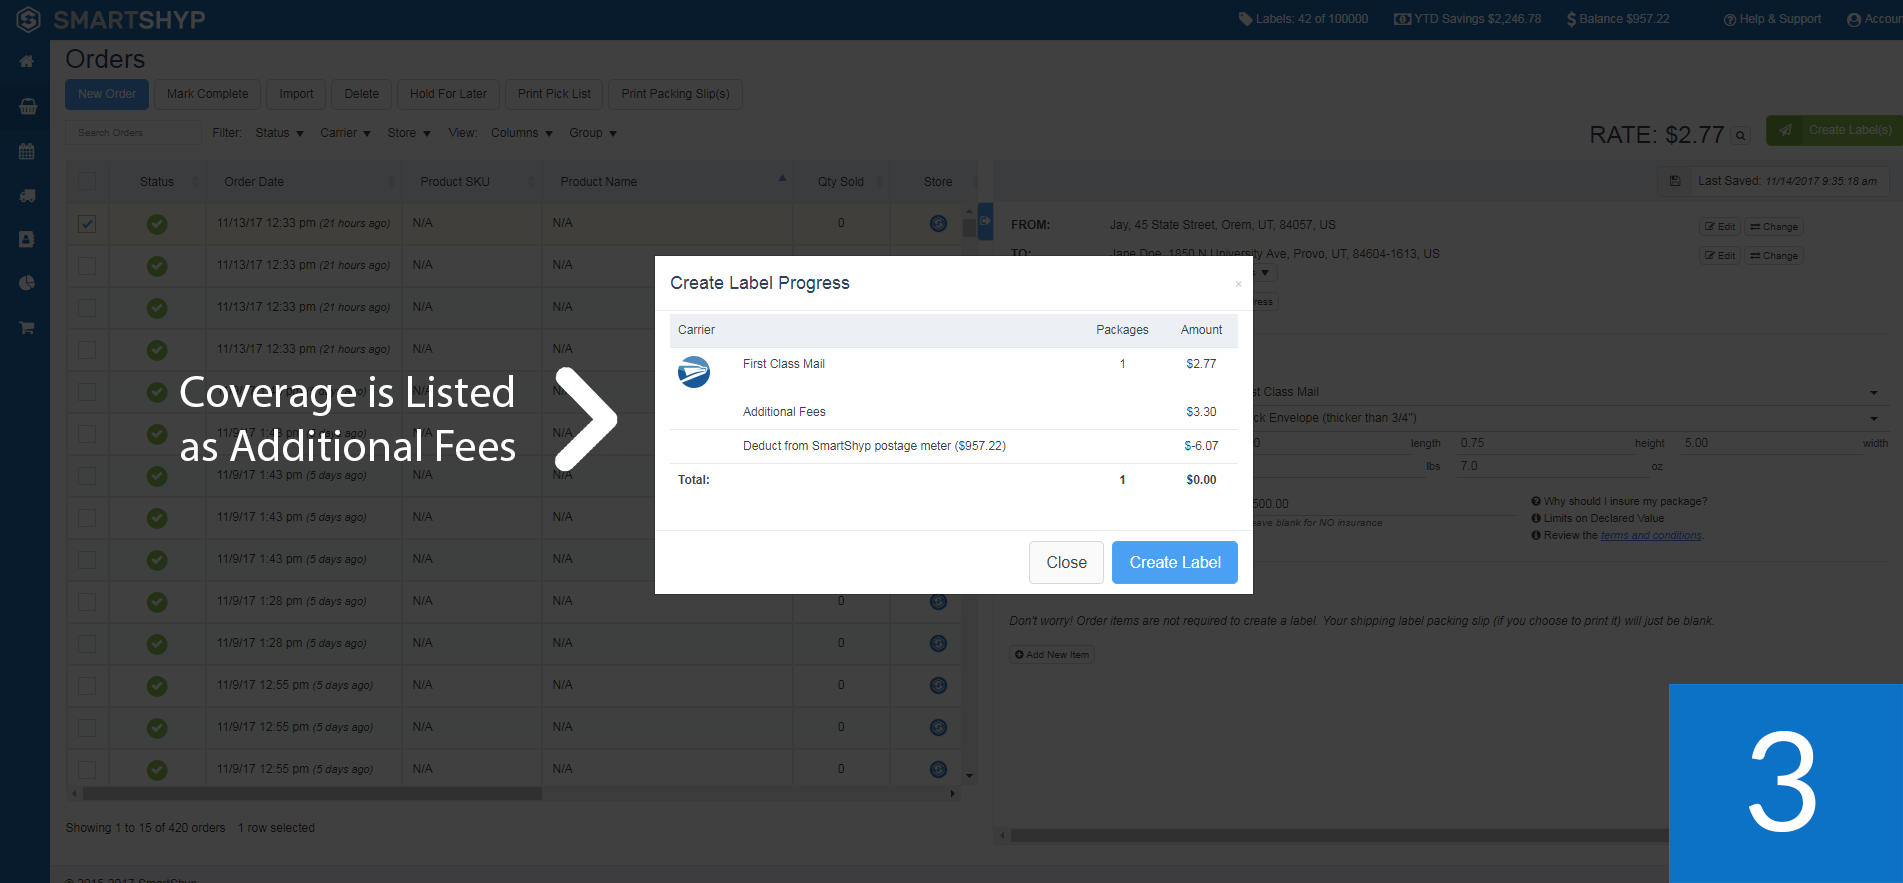Check the second 12:33 pm order checkbox

click(x=87, y=266)
